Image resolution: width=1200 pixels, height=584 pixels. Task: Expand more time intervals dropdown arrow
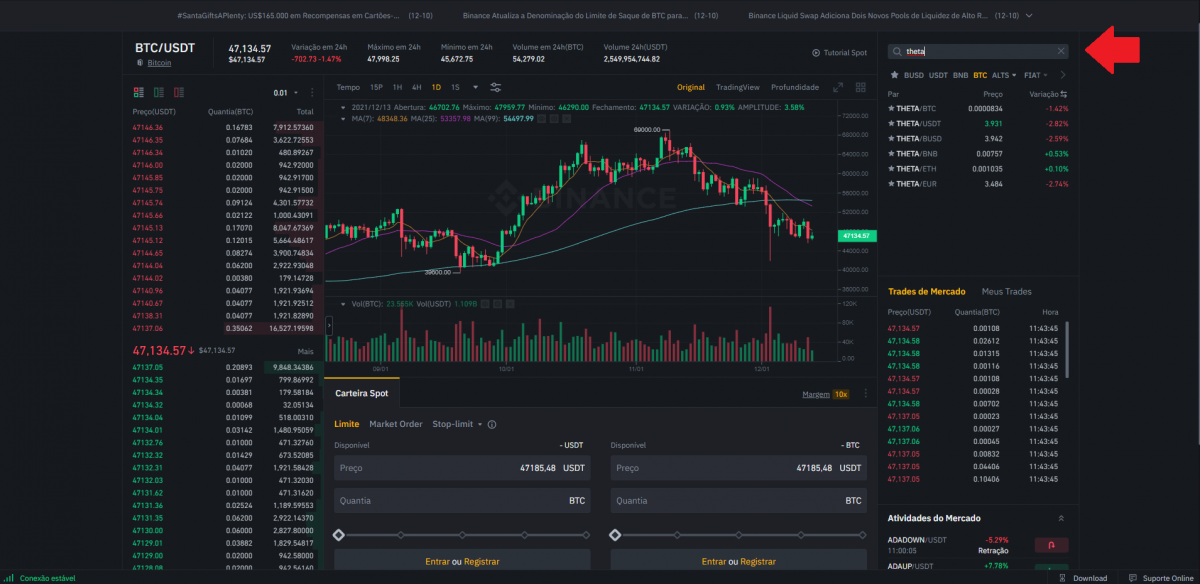(x=476, y=87)
